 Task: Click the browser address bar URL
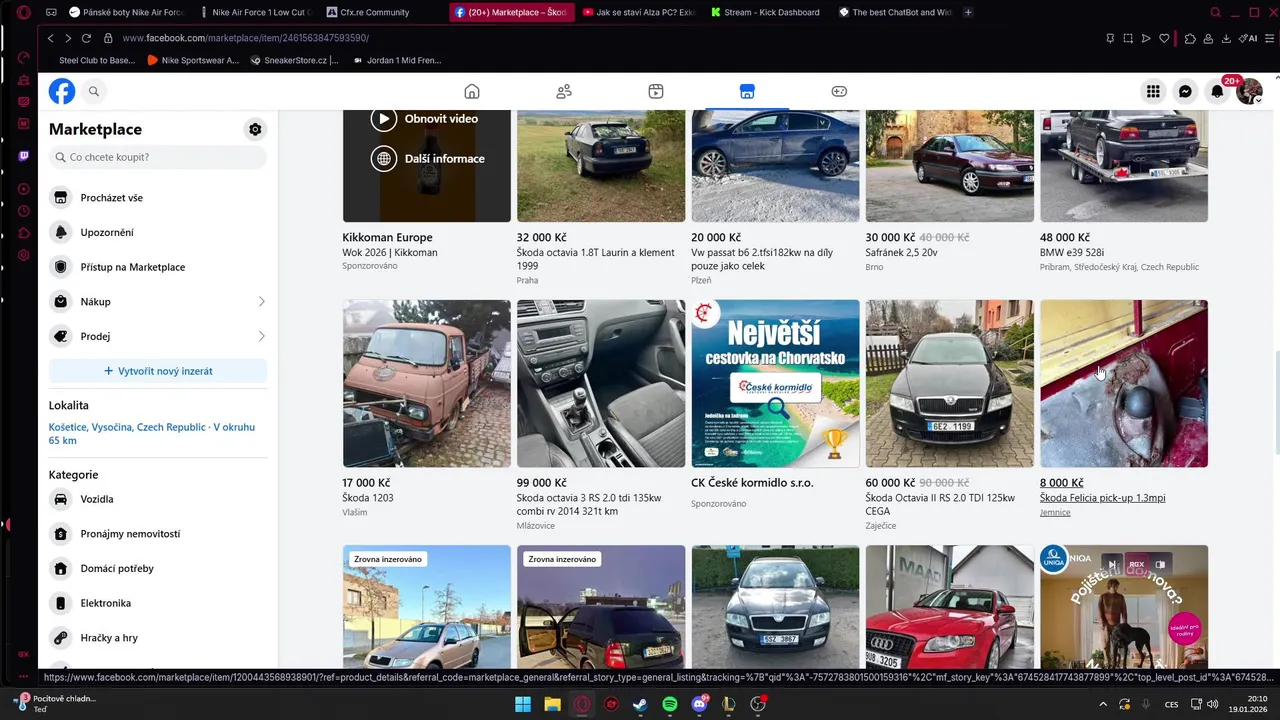pos(246,38)
